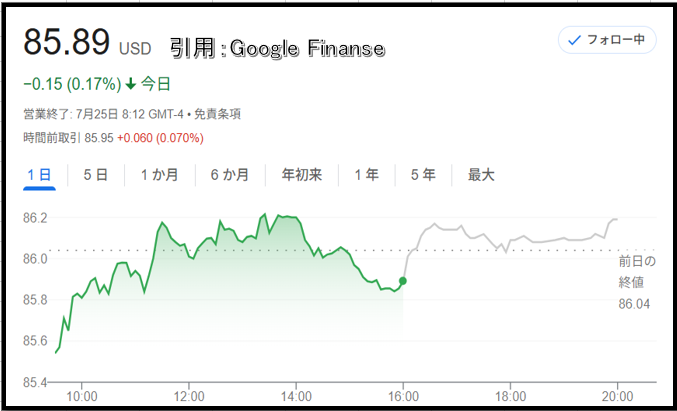Switch chart to 1年 view
This screenshot has height=411, width=677.
tap(367, 175)
